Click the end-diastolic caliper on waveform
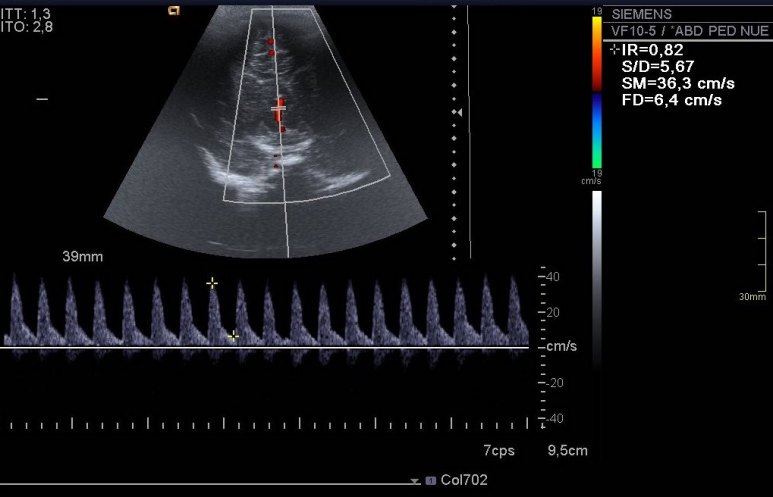The width and height of the screenshot is (773, 497). pos(233,336)
